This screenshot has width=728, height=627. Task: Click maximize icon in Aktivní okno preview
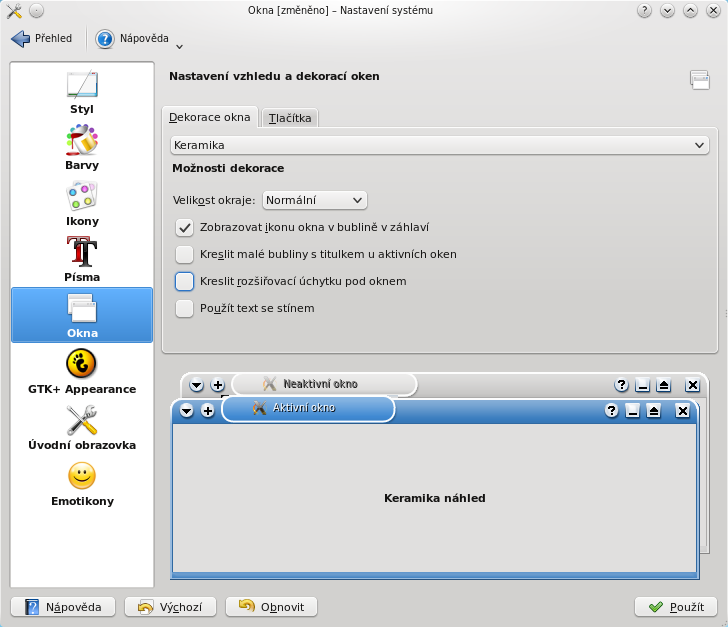654,411
